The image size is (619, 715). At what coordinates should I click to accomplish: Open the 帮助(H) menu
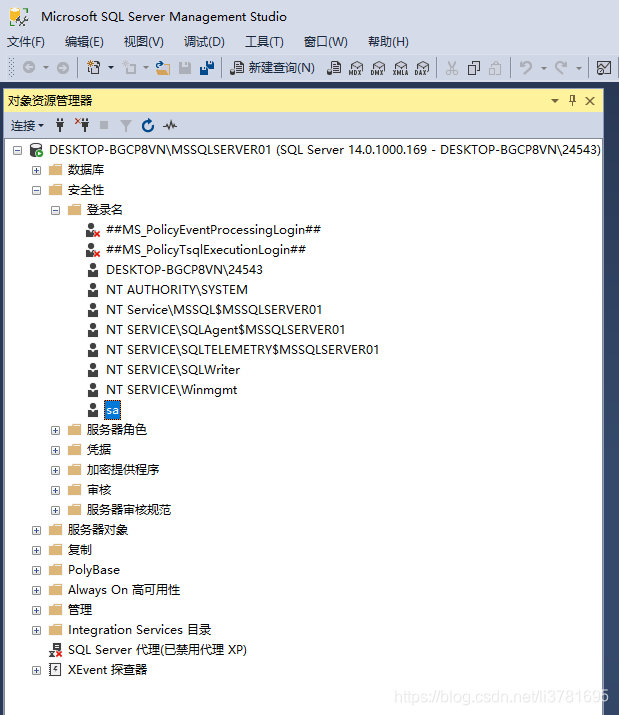[388, 42]
